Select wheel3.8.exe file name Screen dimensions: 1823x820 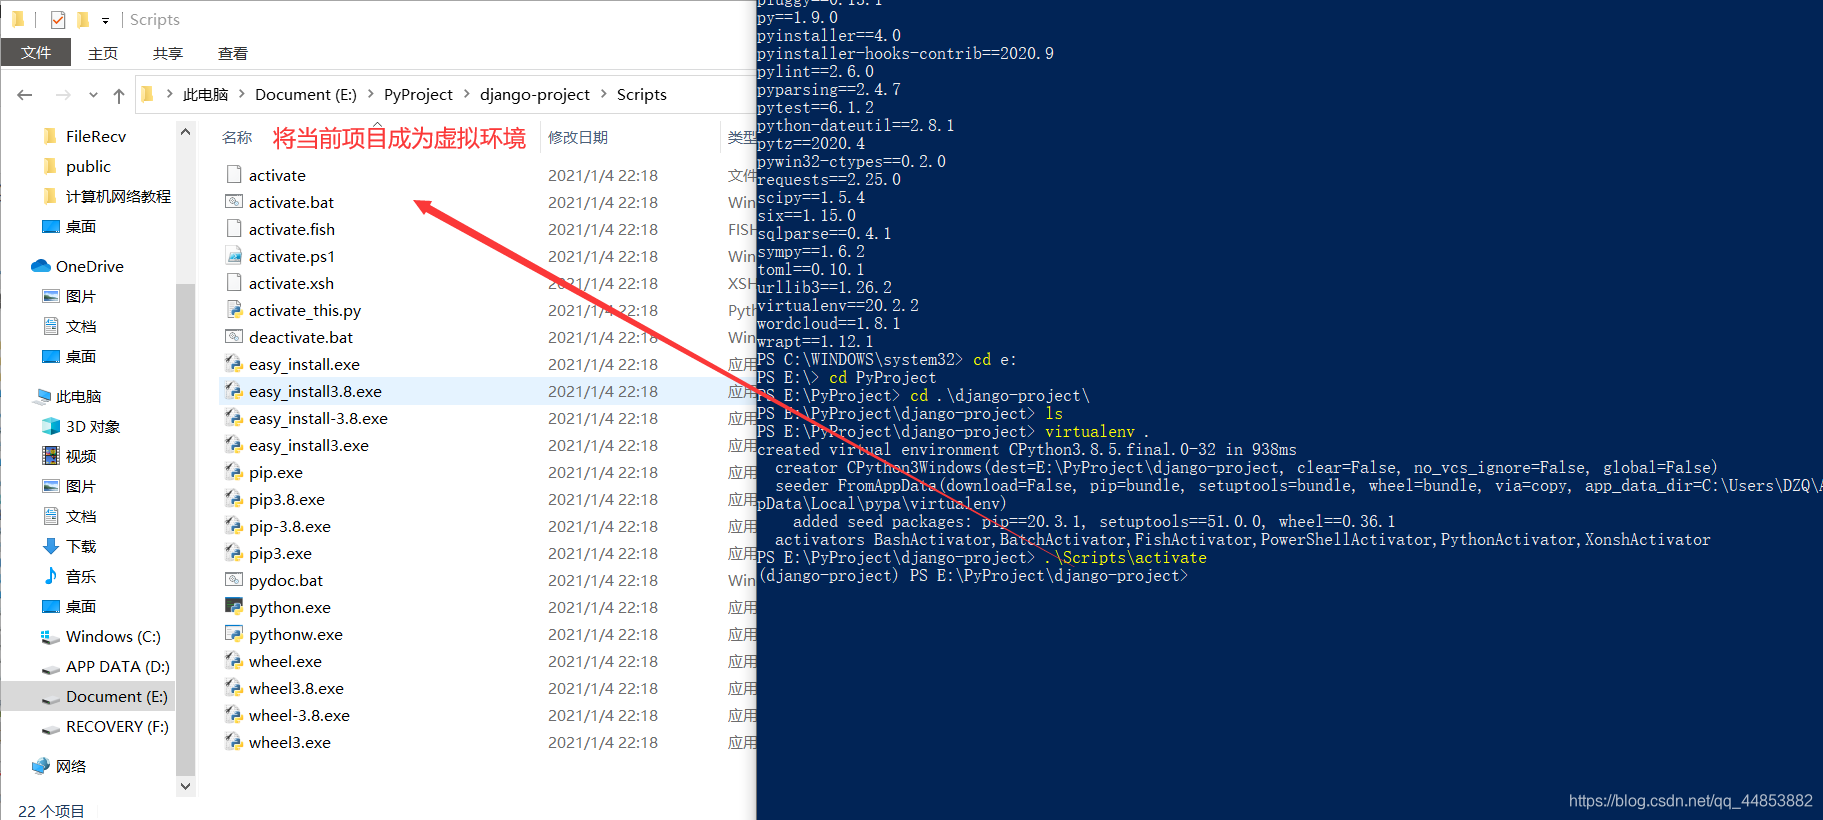click(x=296, y=688)
